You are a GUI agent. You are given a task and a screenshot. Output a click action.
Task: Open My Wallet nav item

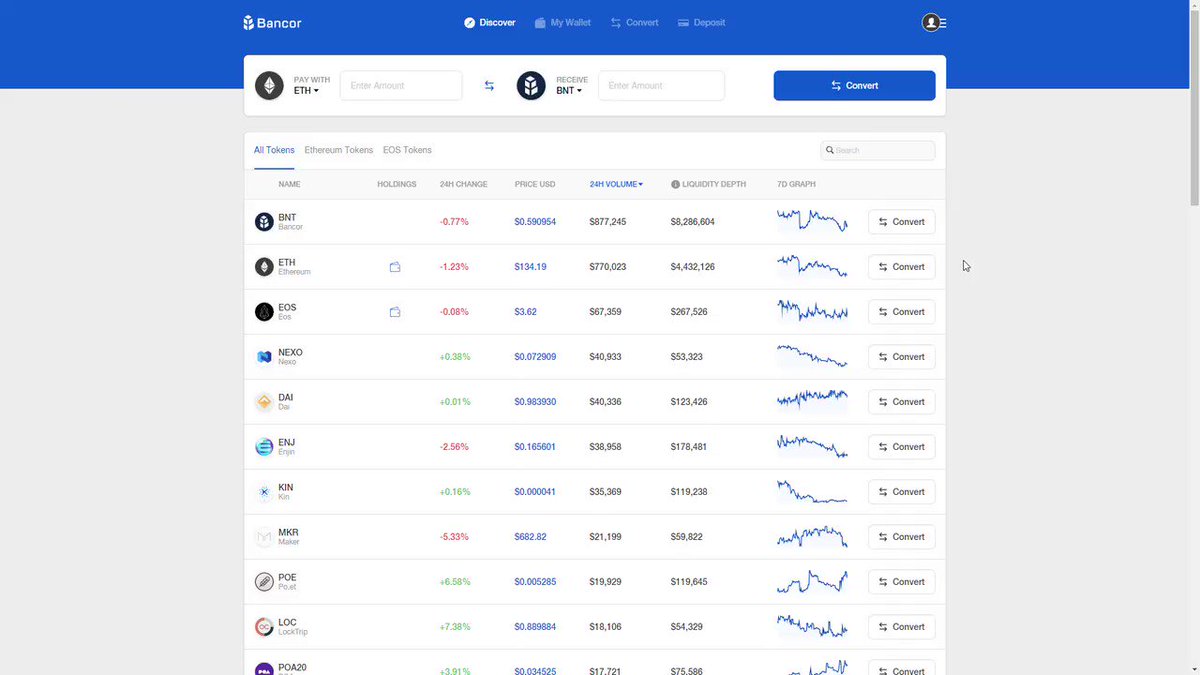(x=563, y=22)
